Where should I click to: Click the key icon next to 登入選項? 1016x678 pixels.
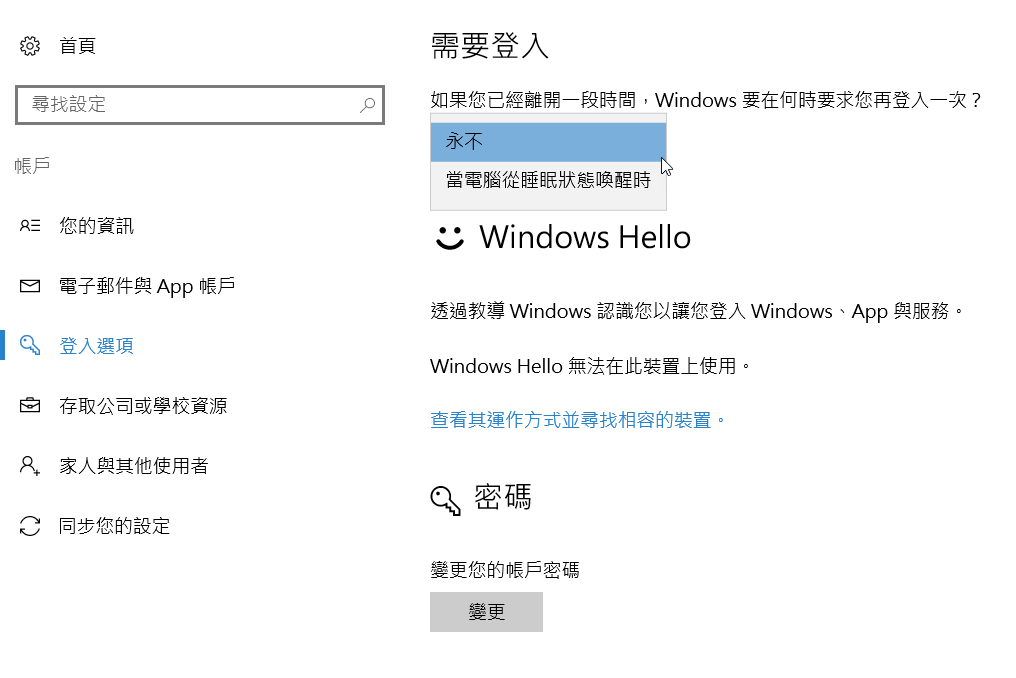point(30,346)
